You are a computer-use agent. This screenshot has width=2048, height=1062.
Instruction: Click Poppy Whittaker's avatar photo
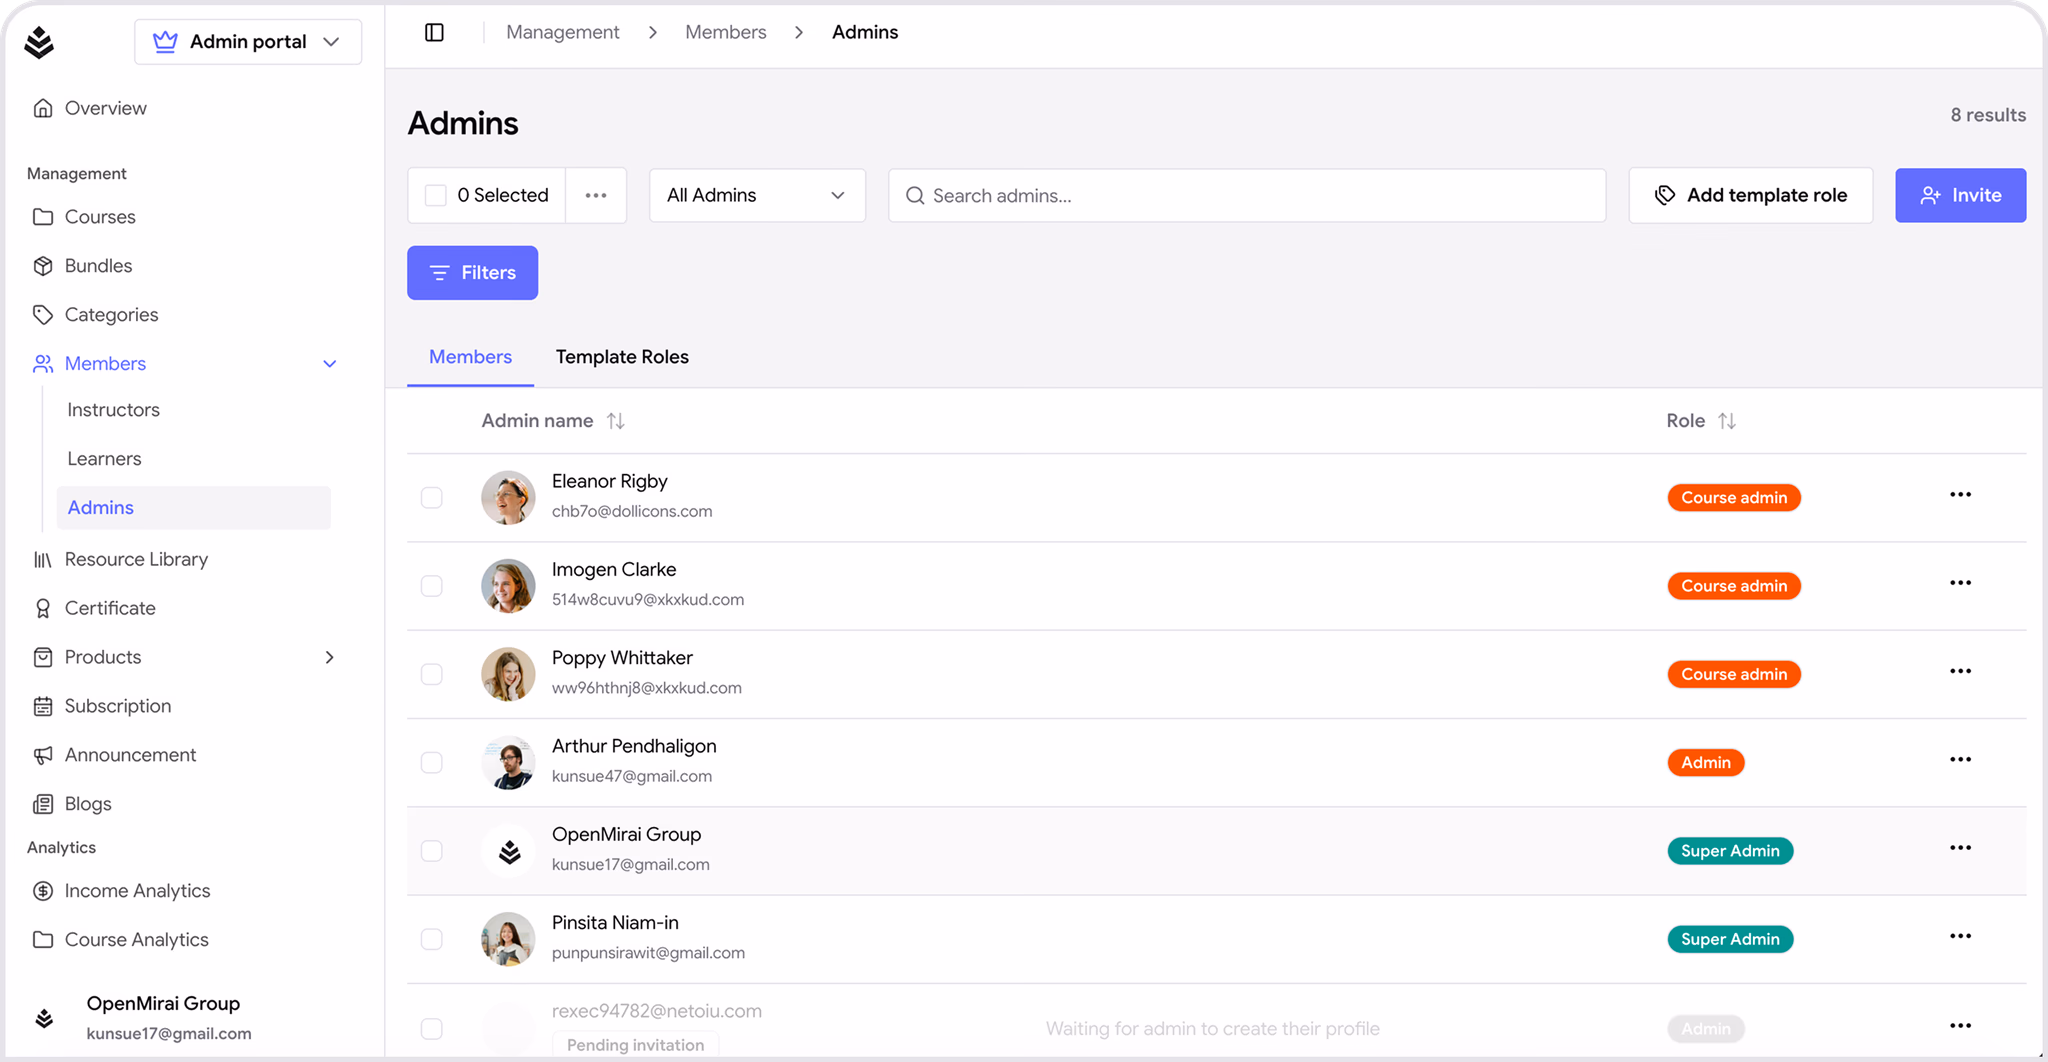508,674
